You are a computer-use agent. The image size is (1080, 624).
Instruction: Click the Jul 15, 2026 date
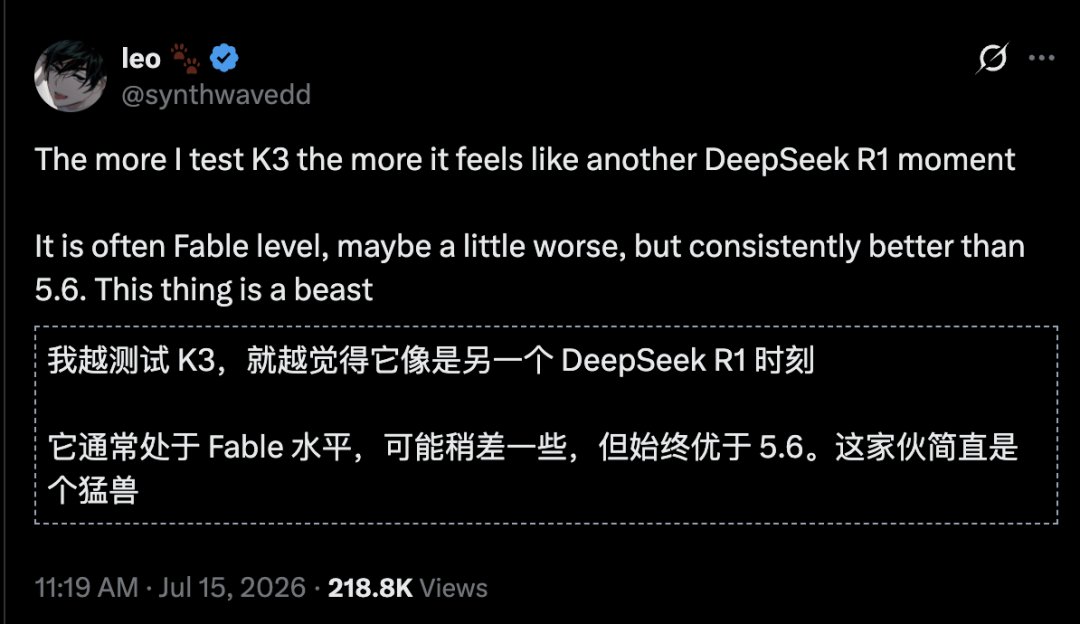click(232, 587)
